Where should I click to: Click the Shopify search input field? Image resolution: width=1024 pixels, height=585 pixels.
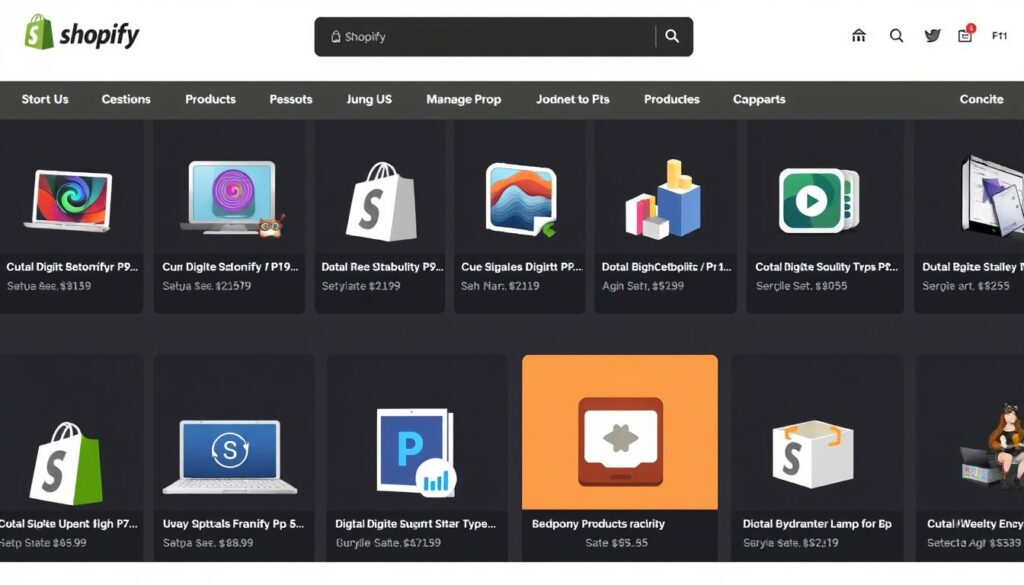(490, 37)
